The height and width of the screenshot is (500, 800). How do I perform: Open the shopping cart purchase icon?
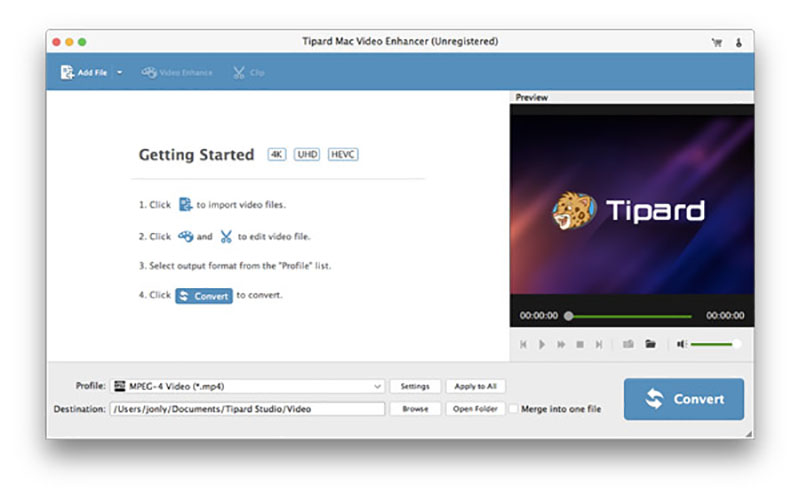[717, 42]
